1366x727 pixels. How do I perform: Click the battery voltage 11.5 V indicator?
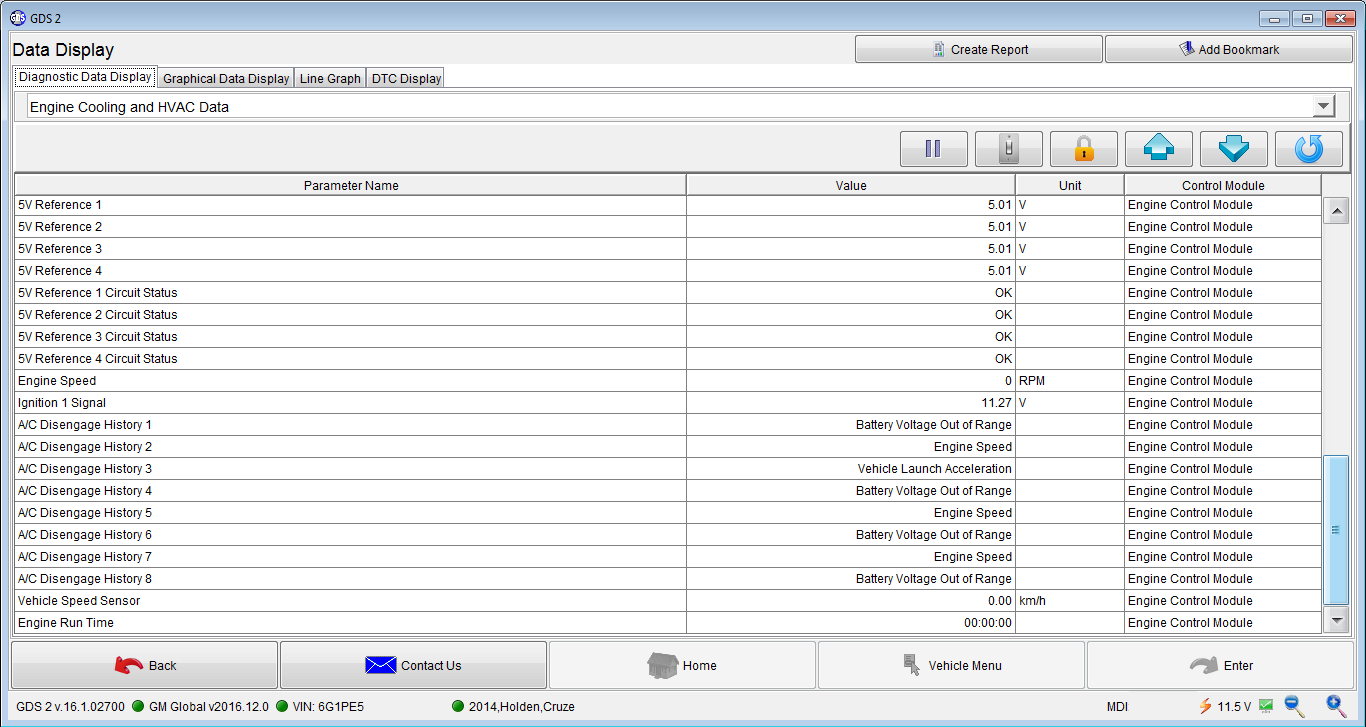pyautogui.click(x=1225, y=707)
